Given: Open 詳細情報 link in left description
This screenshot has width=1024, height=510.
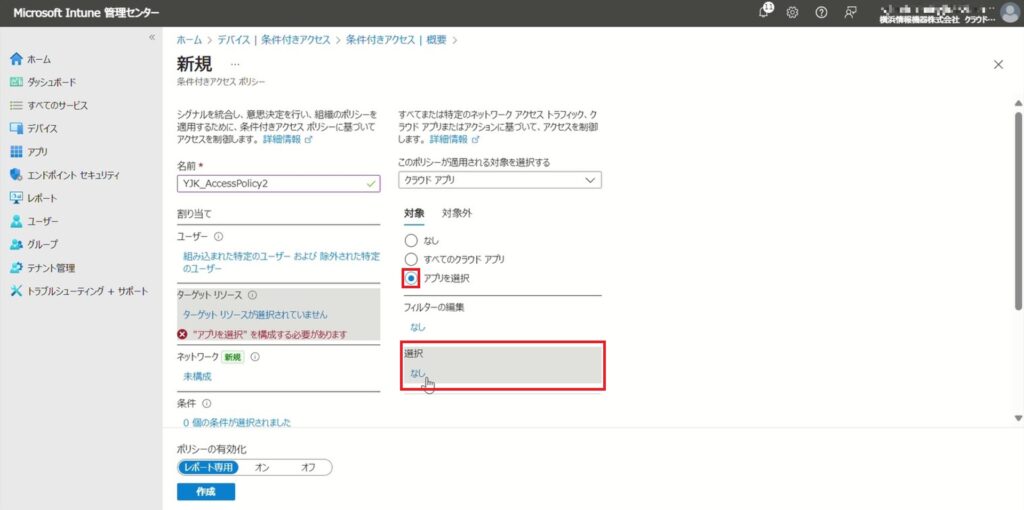Looking at the screenshot, I should [287, 139].
